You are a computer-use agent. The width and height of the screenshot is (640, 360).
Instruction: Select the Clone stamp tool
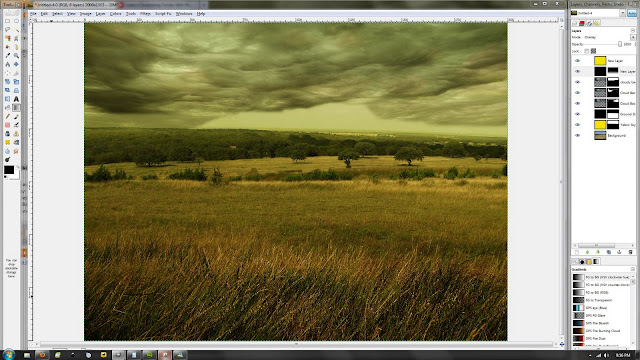click(16, 133)
